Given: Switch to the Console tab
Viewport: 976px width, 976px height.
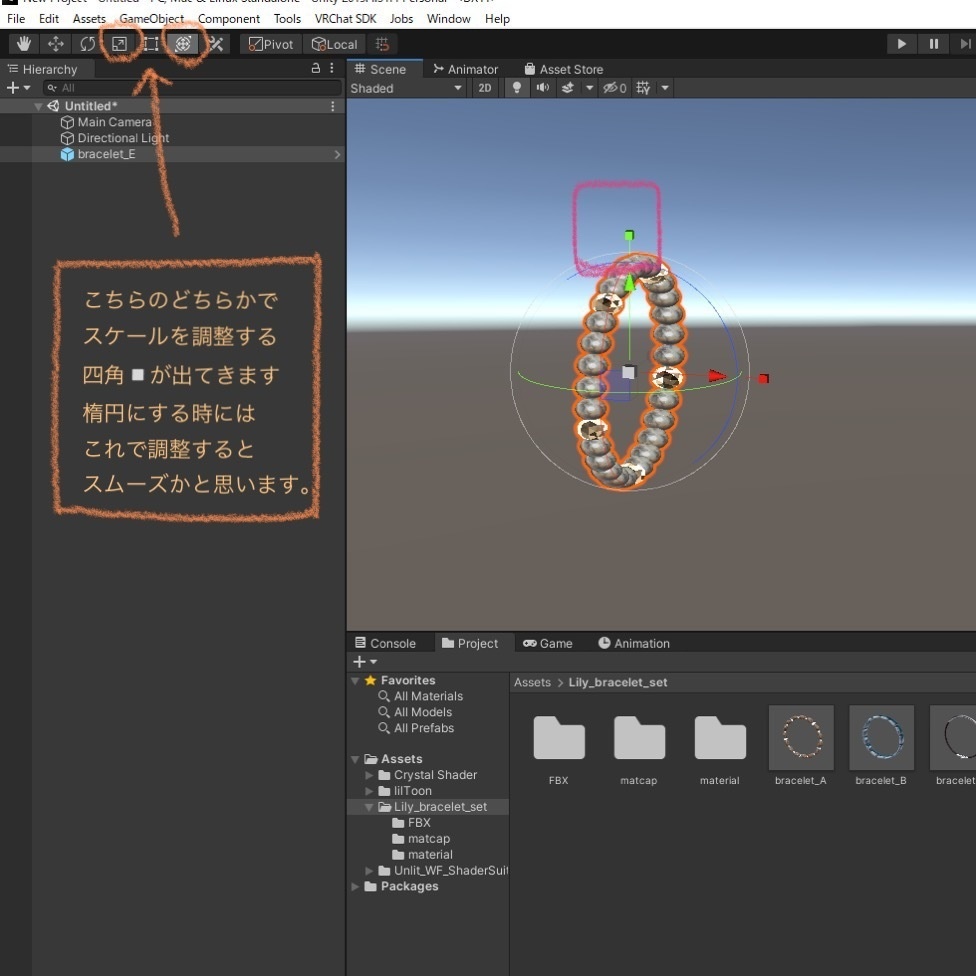Looking at the screenshot, I should (385, 643).
